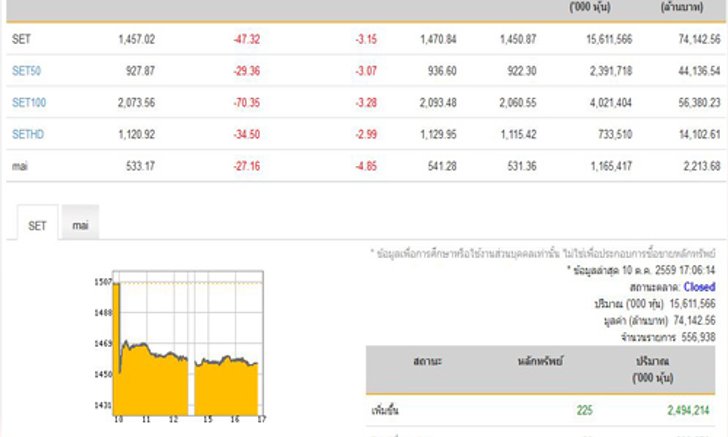Select SET50 value 44,136.54
Screen dimensions: 728x437
[699, 71]
